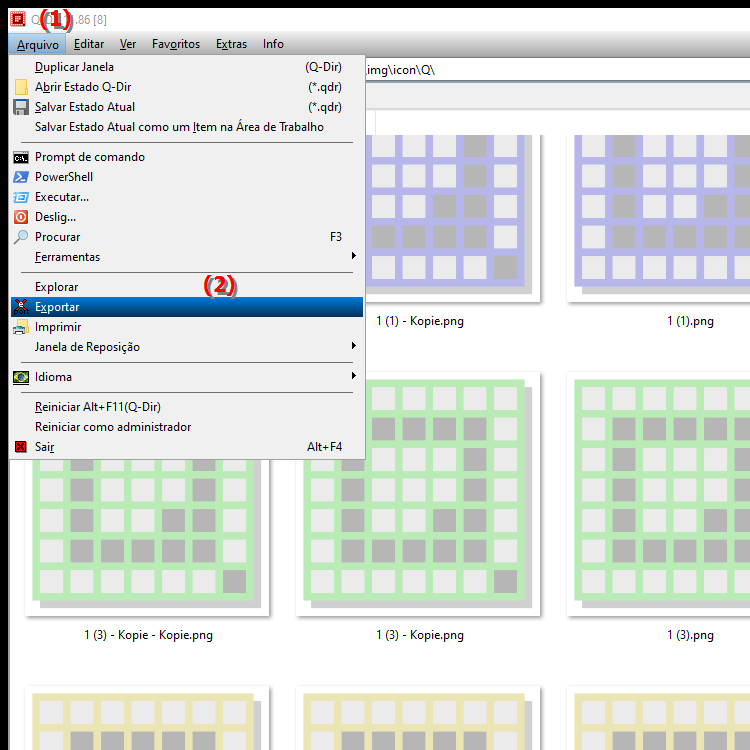Image resolution: width=750 pixels, height=750 pixels.
Task: Choose Sair to exit
Action: pyautogui.click(x=187, y=447)
